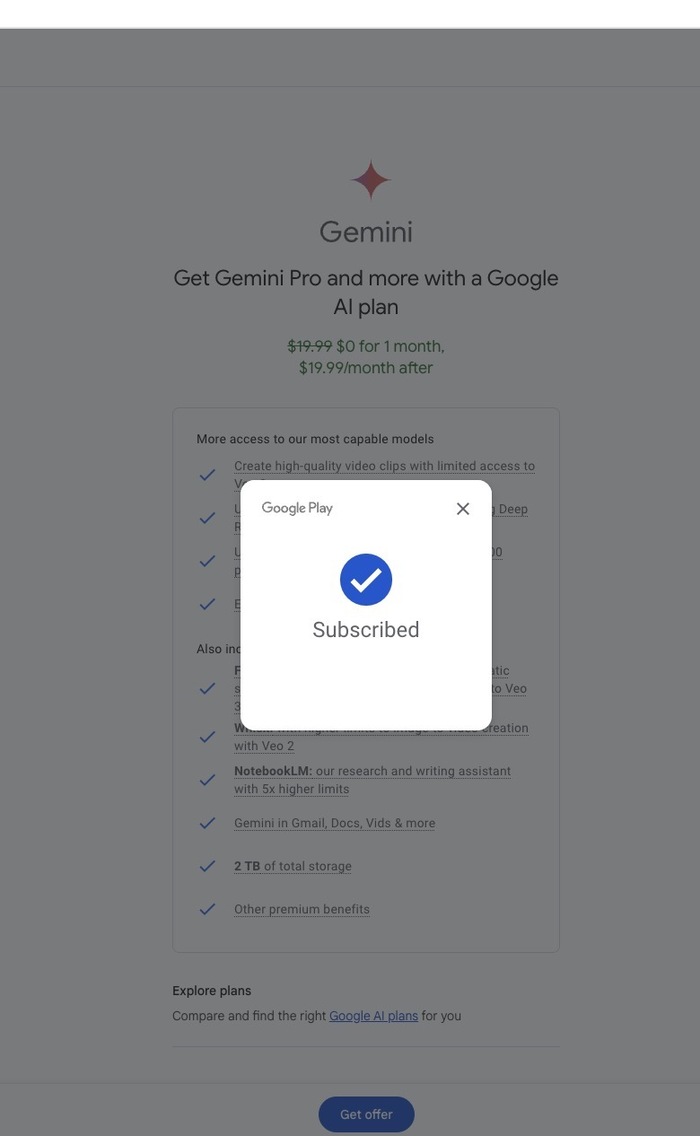Image resolution: width=700 pixels, height=1136 pixels.
Task: Close the Google Play subscription dialog
Action: click(463, 509)
